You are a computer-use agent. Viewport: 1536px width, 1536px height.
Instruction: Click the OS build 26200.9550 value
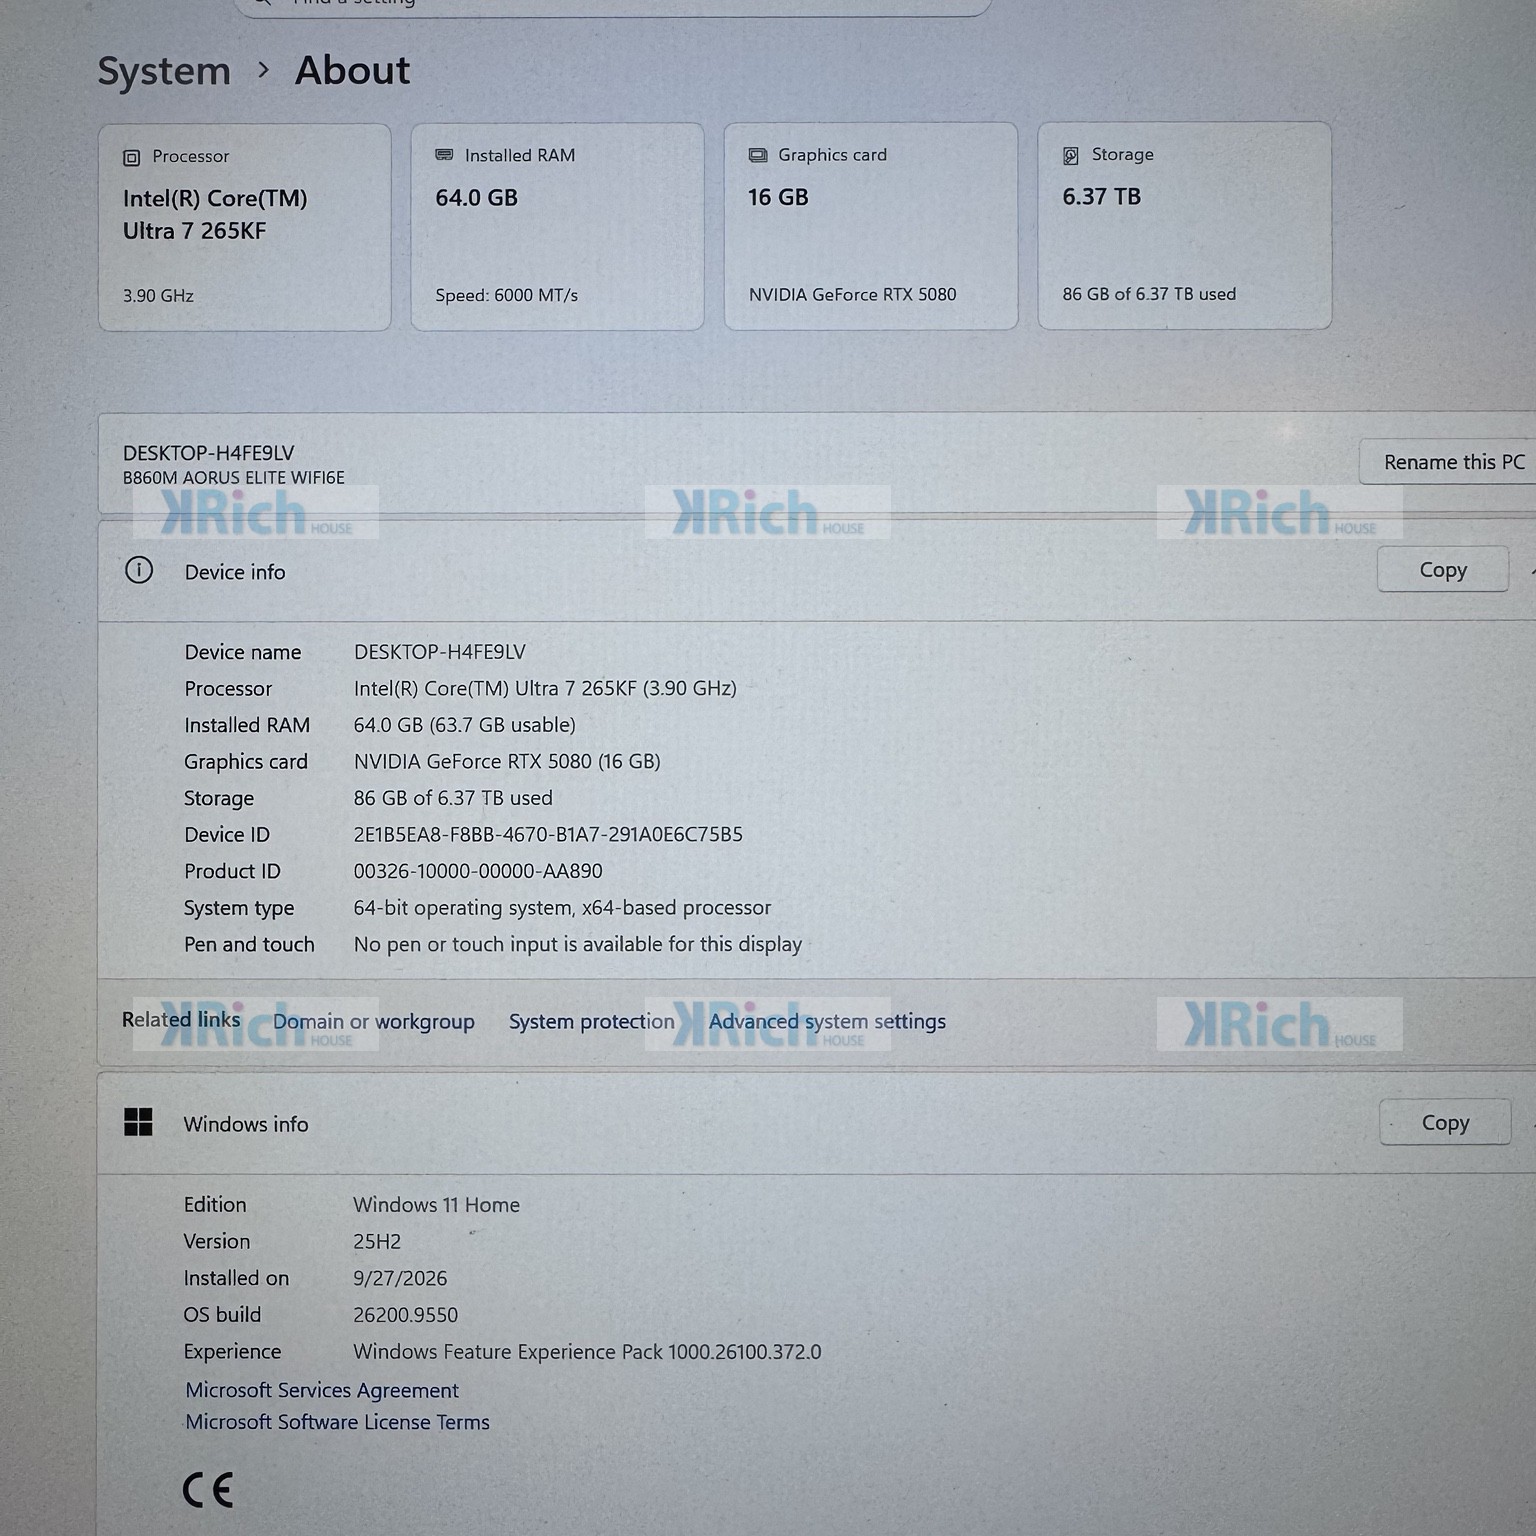(x=405, y=1315)
